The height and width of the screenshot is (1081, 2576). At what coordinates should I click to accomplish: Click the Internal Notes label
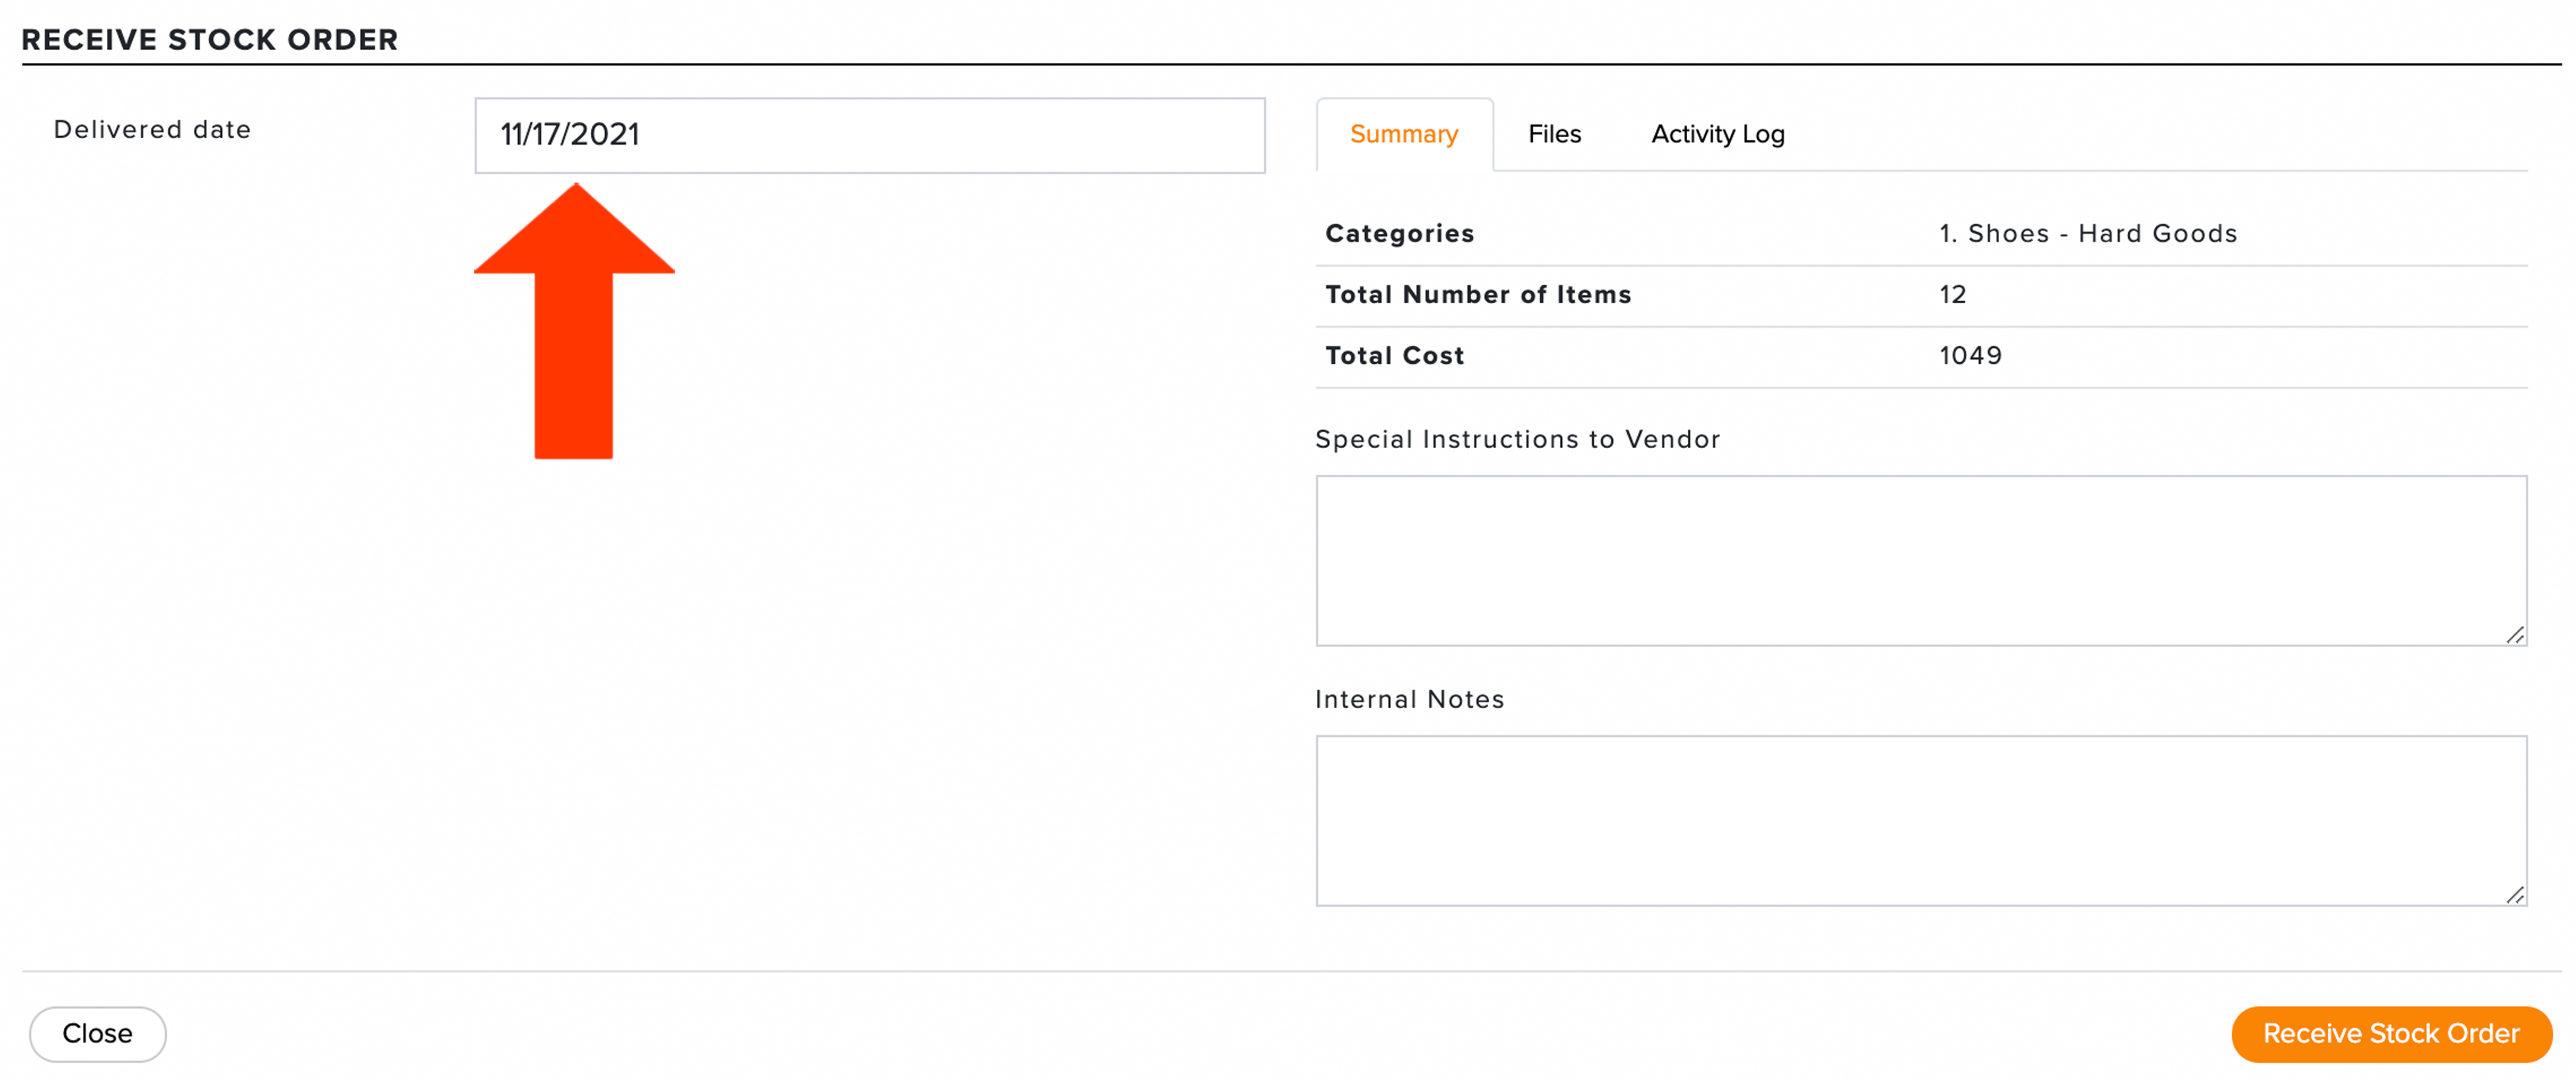1409,699
